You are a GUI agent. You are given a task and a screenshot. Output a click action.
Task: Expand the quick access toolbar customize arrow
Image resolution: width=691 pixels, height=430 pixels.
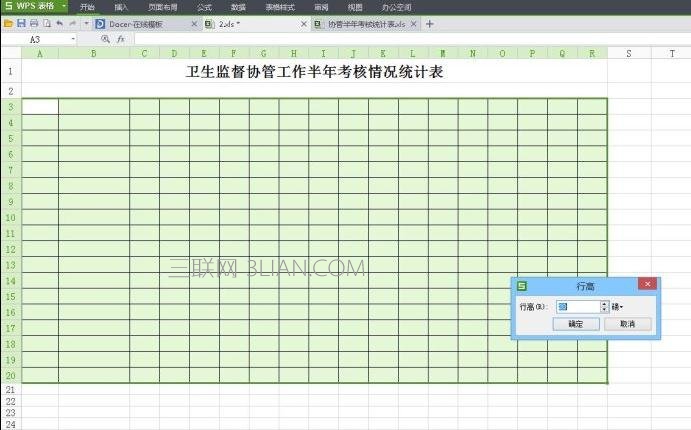pyautogui.click(x=86, y=23)
